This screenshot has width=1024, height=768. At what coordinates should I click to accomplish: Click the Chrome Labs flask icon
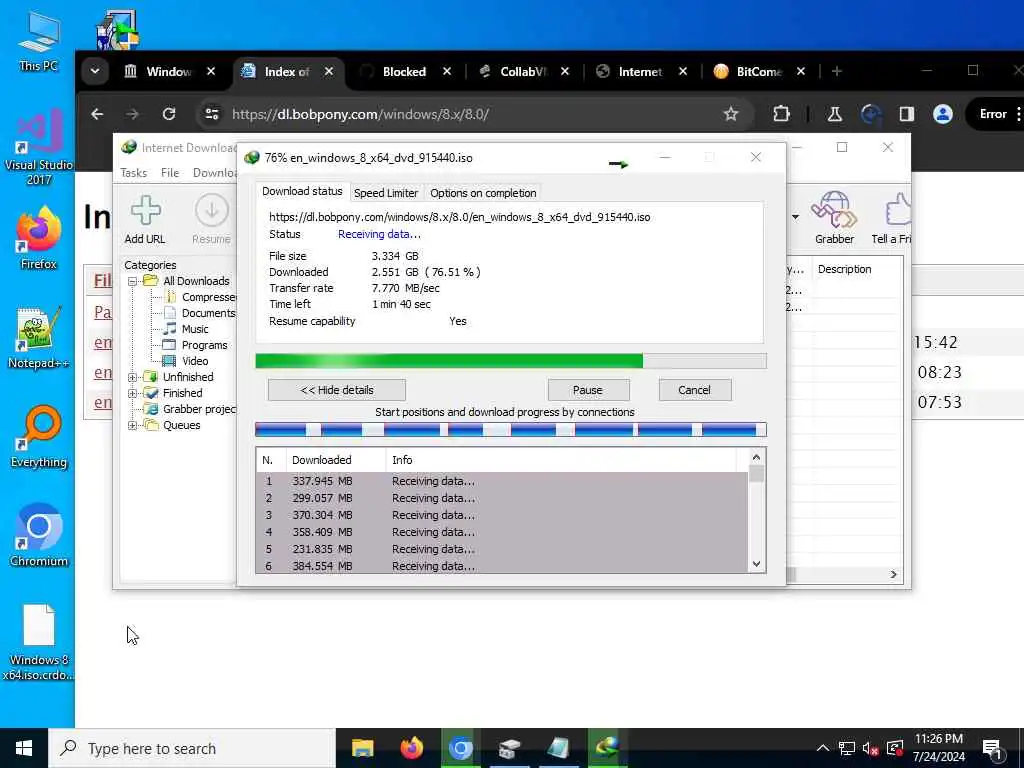pos(834,114)
